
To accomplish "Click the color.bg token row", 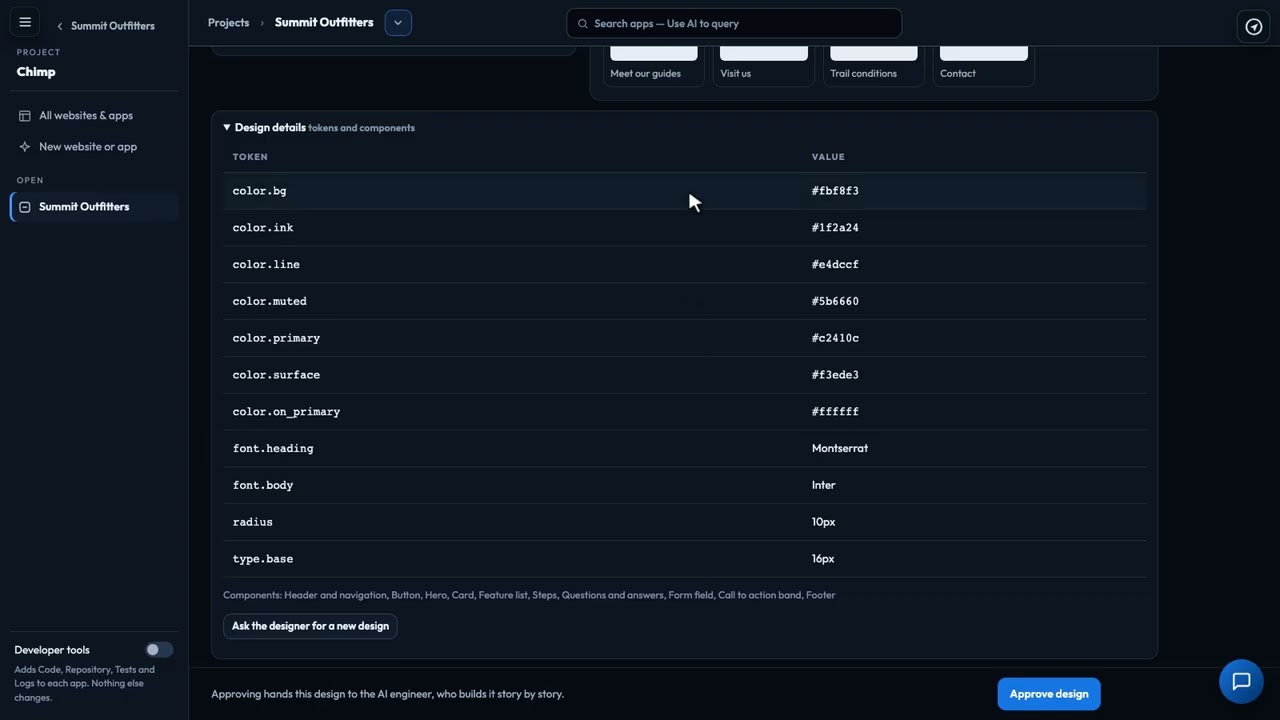I will click(684, 191).
